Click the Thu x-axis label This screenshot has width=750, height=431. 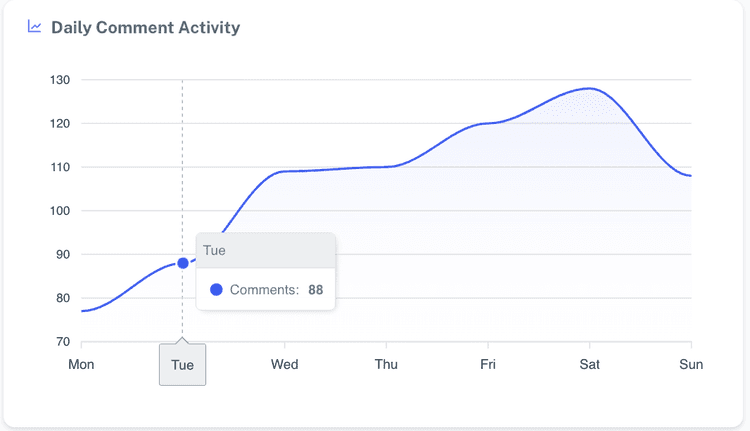coord(386,365)
